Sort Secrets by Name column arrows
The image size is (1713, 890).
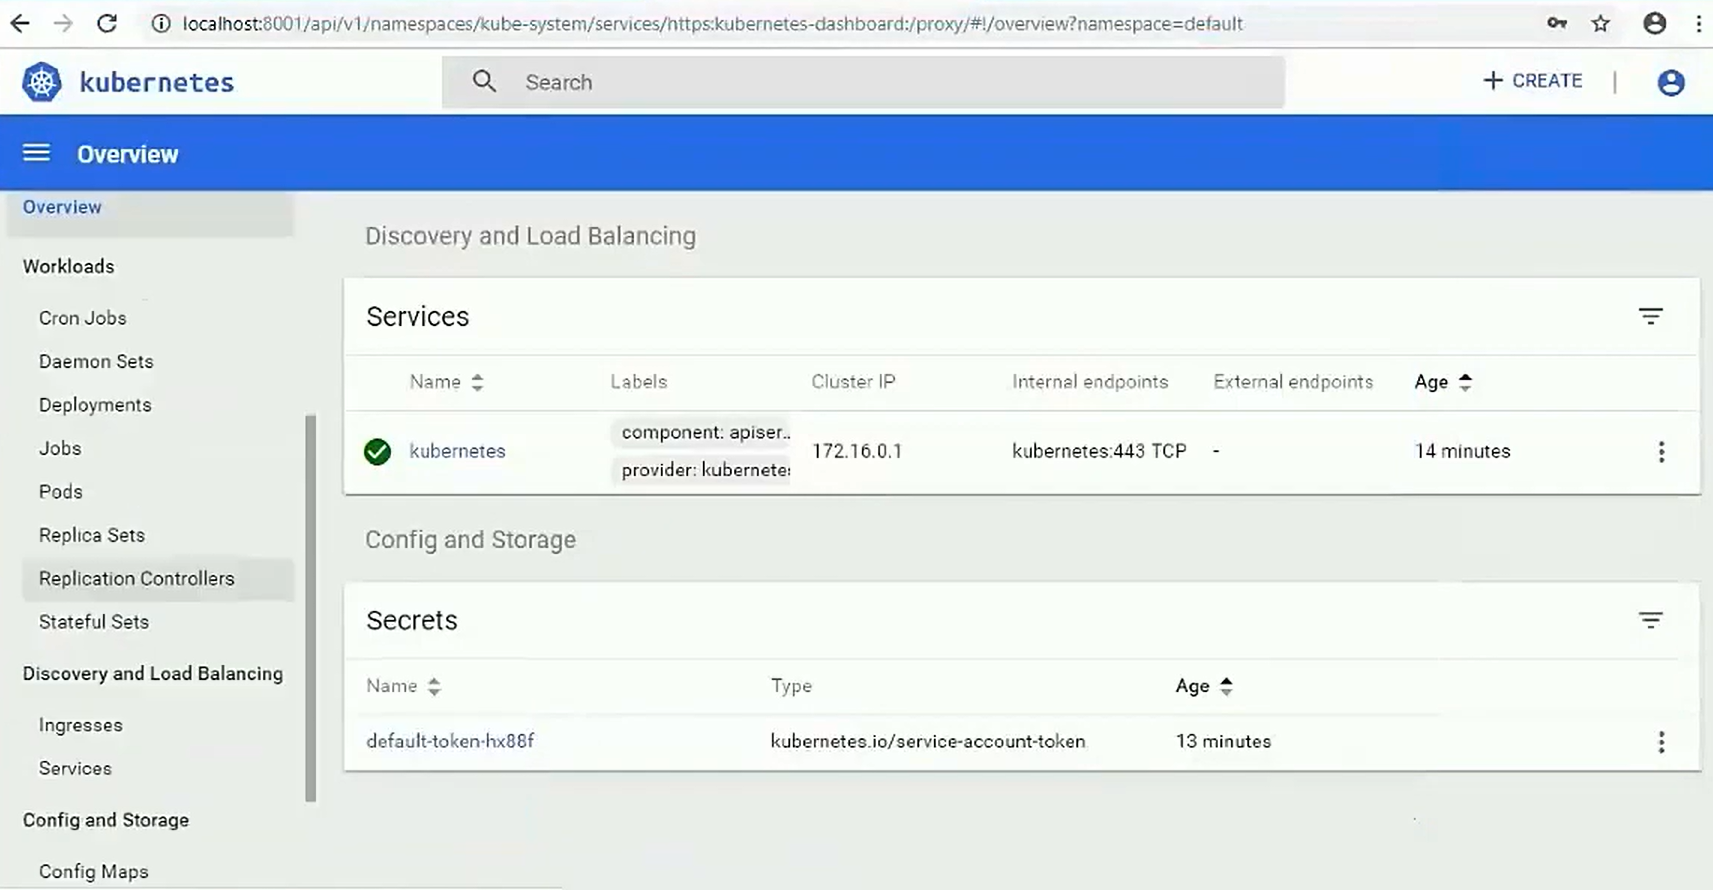tap(434, 686)
